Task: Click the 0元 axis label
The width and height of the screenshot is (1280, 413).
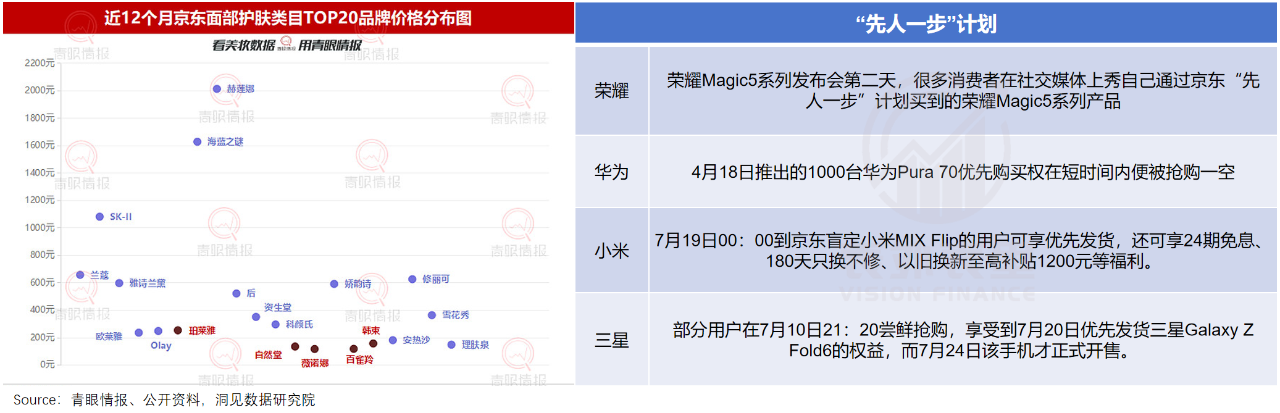Action: pyautogui.click(x=47, y=365)
